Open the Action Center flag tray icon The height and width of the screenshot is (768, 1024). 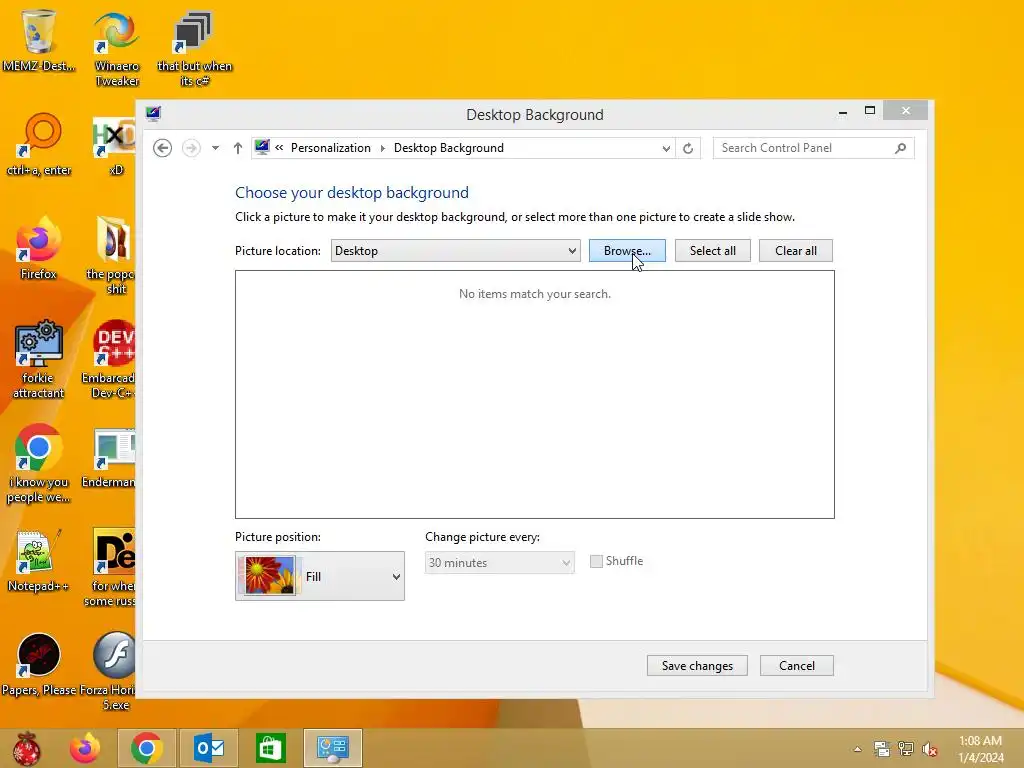click(x=882, y=748)
